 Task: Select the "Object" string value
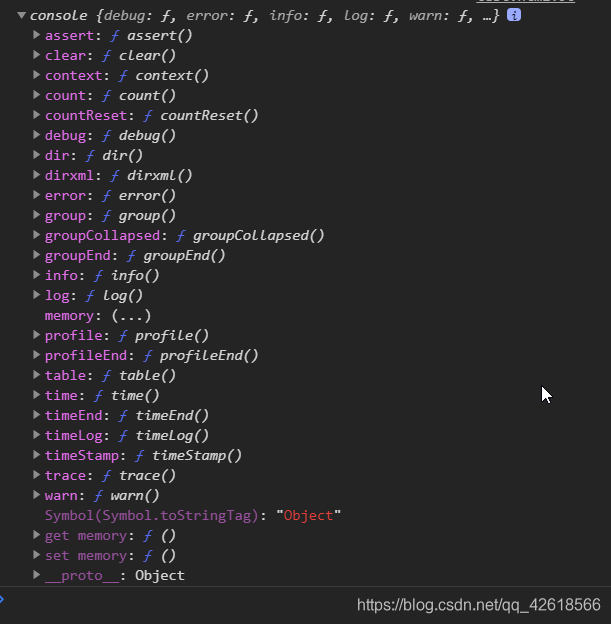coord(308,515)
